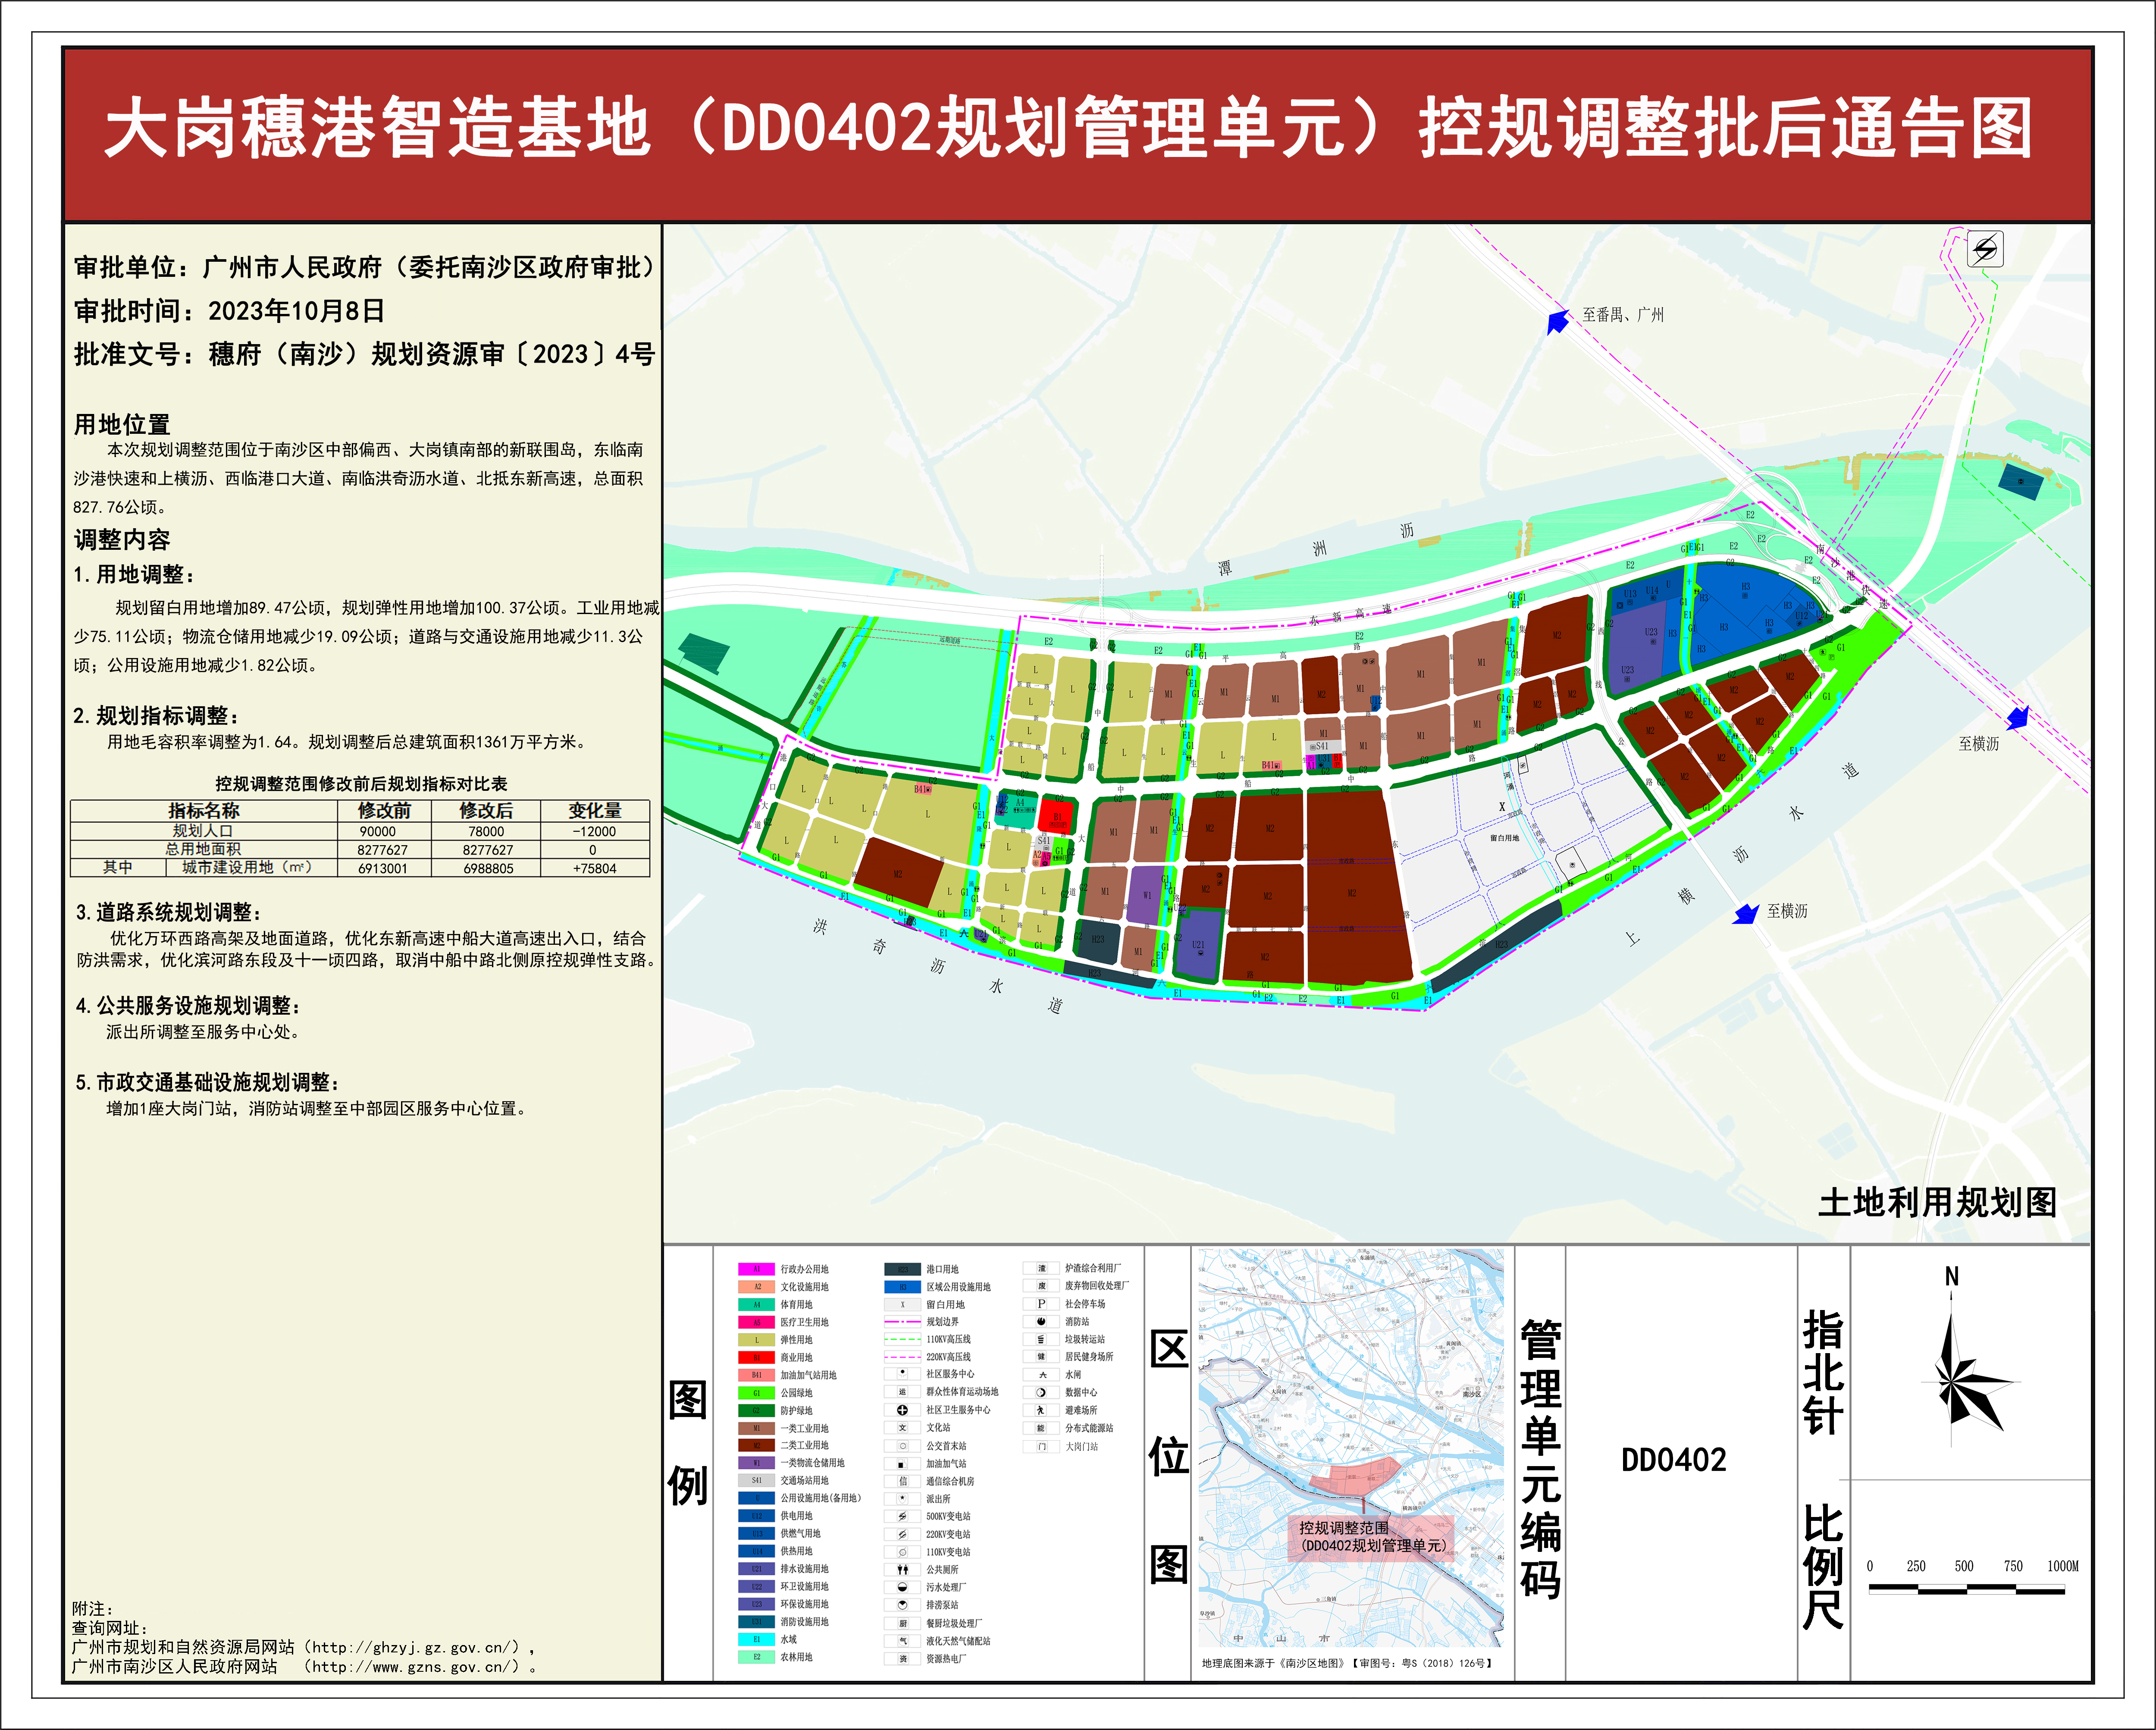Click the blue arrow toward Panyu, Guangzhou
This screenshot has height=1730, width=2156.
click(x=1557, y=322)
